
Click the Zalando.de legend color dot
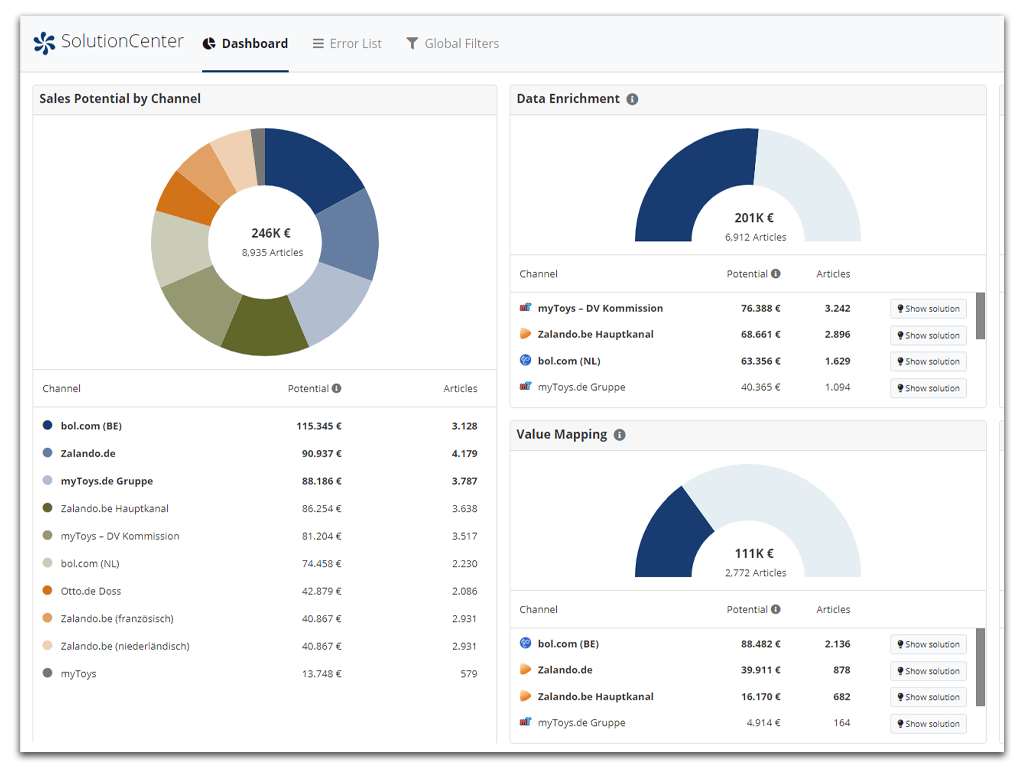click(47, 453)
